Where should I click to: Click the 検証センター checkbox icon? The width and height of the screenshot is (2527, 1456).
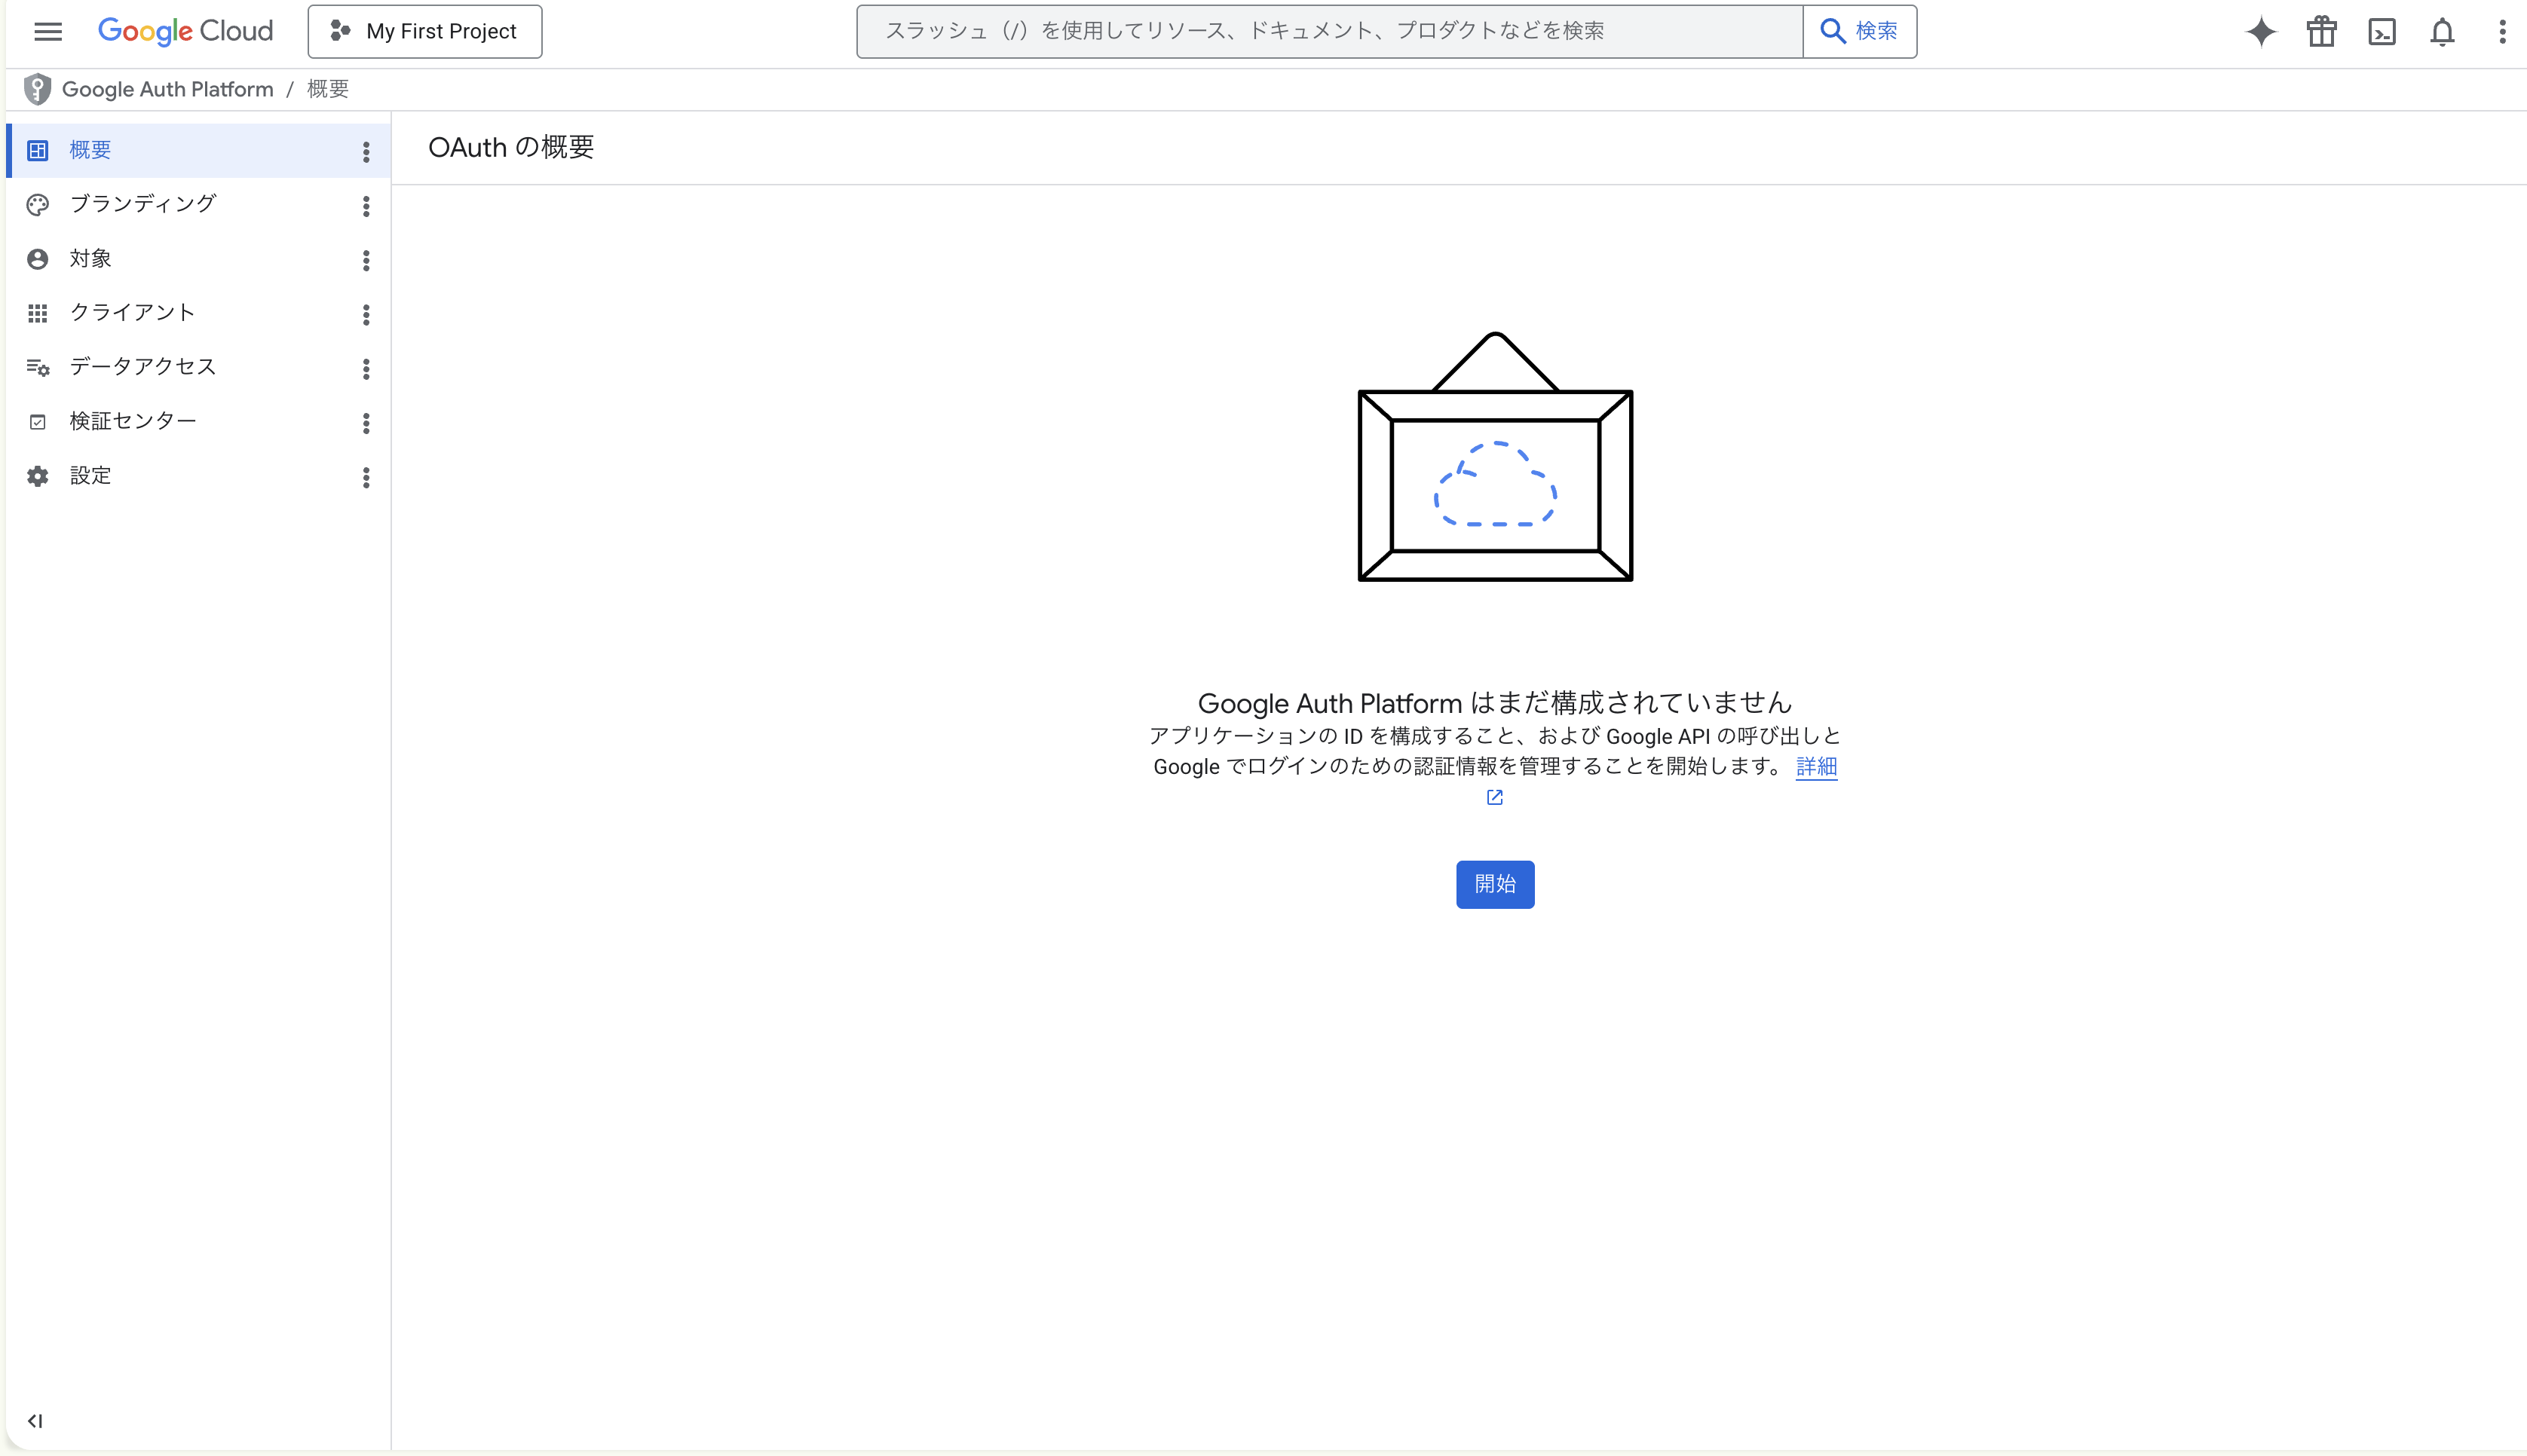coord(38,422)
